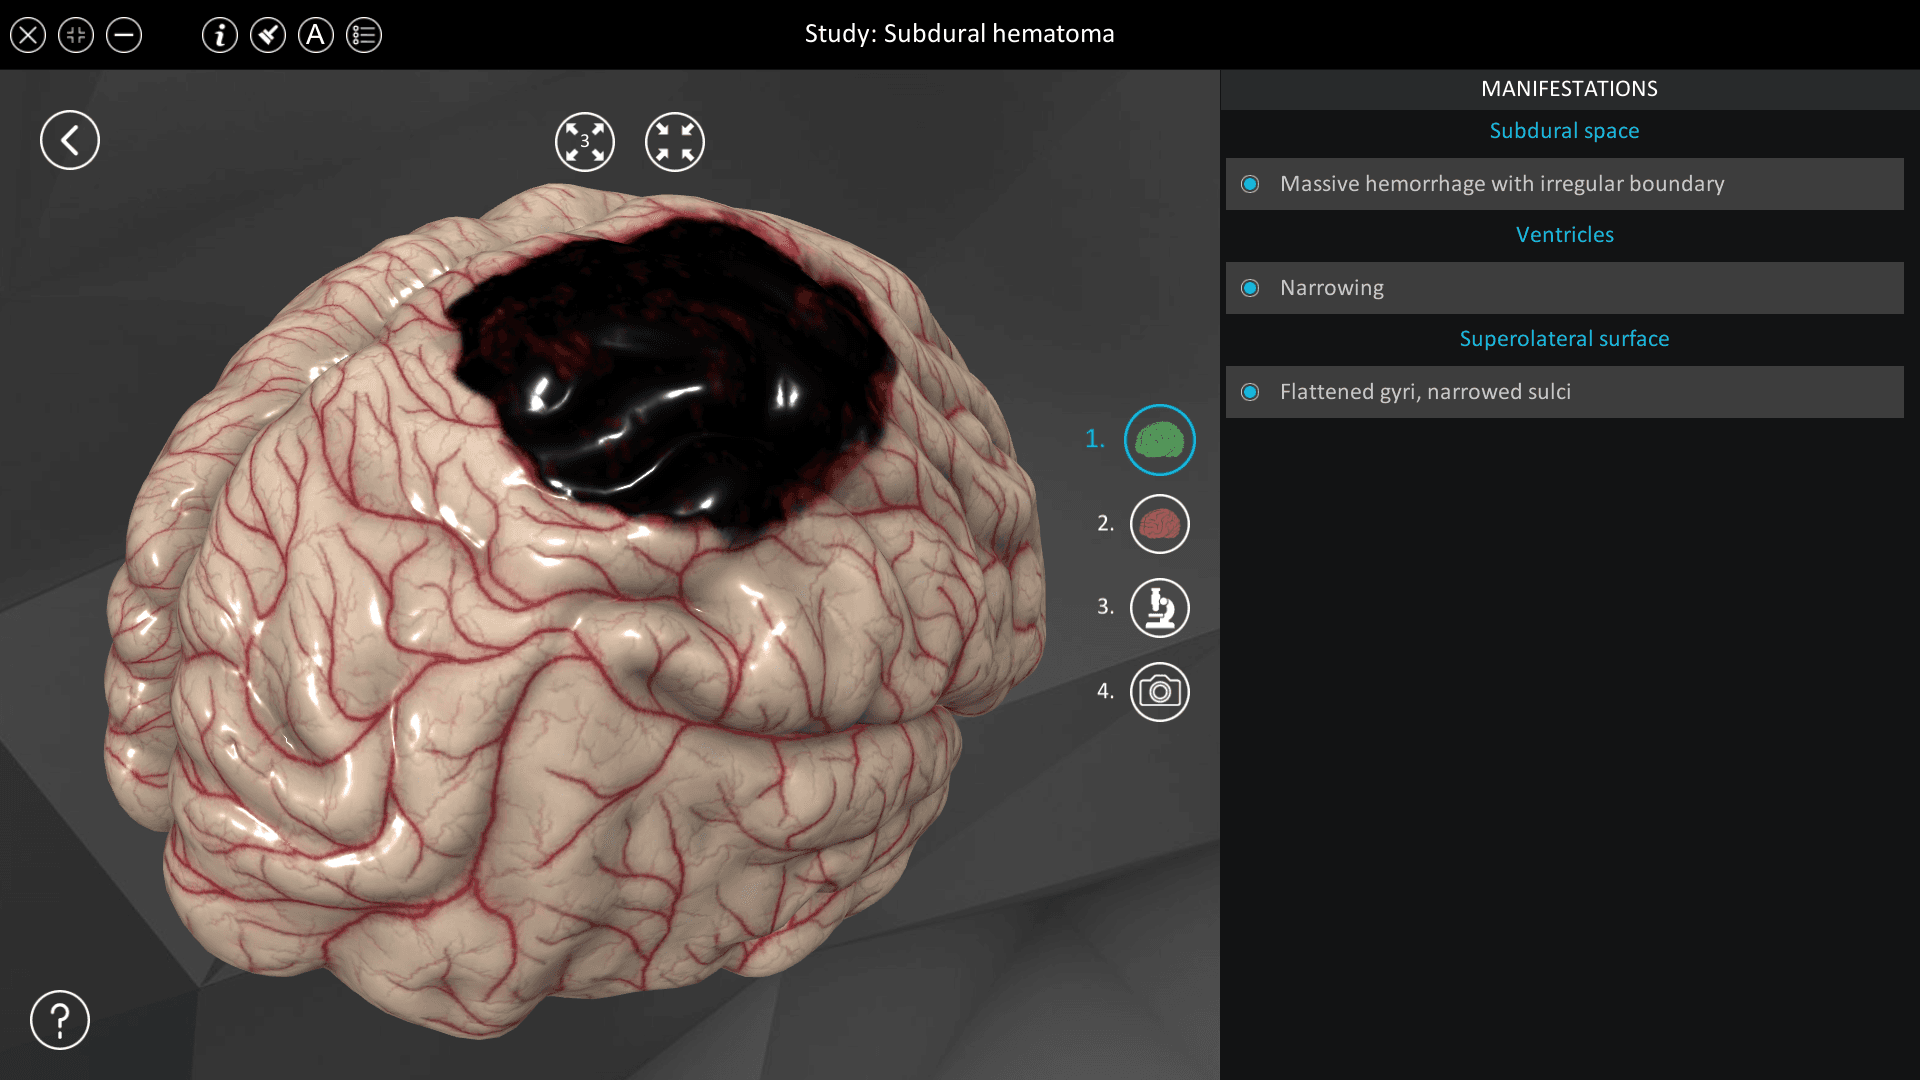Screen dimensions: 1920x1080
Task: Open the information (i) panel
Action: pyautogui.click(x=220, y=36)
